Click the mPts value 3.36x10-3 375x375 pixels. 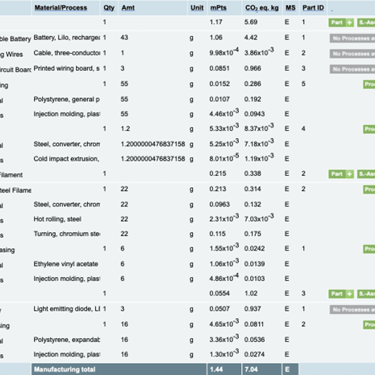(224, 339)
